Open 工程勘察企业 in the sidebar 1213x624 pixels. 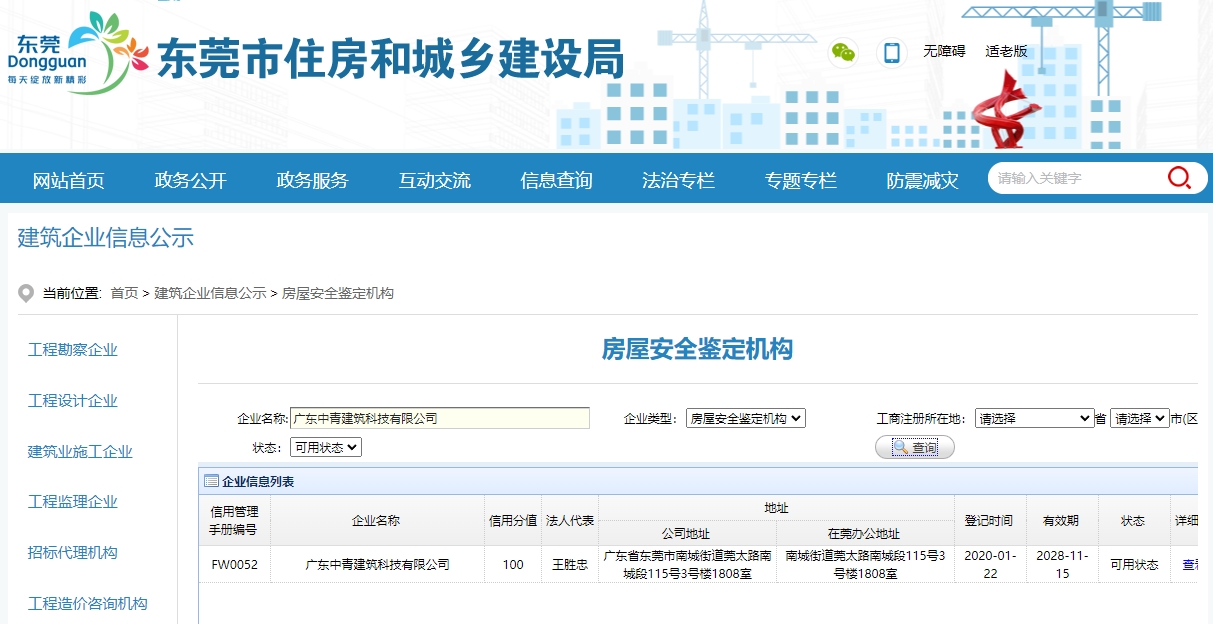coord(73,349)
